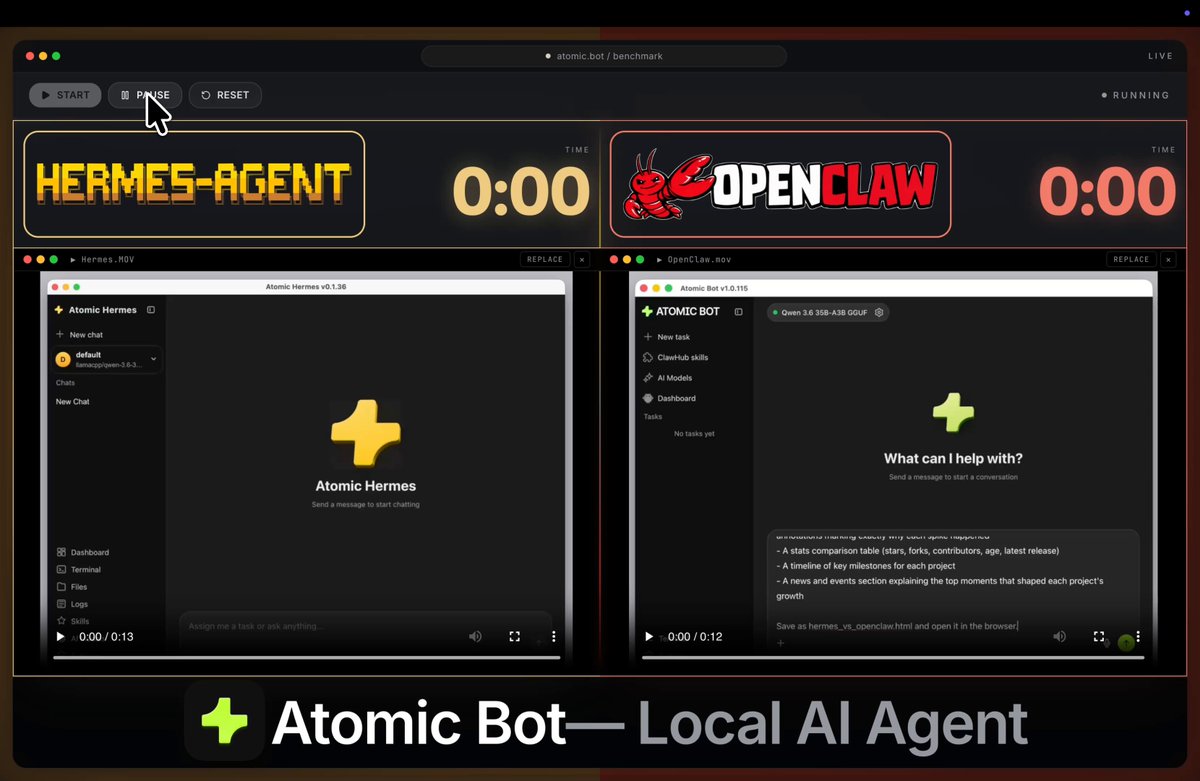Click the Atomic Bot logo in bottom caption

(x=225, y=721)
